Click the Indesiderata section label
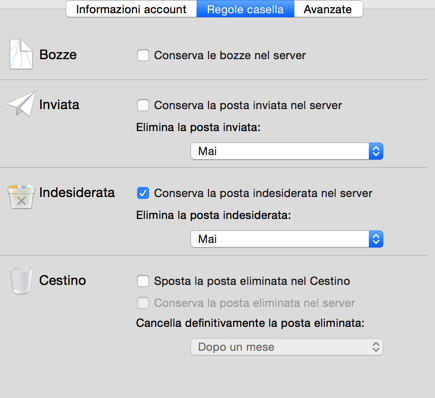Screen dimensions: 435x398 click(x=77, y=192)
